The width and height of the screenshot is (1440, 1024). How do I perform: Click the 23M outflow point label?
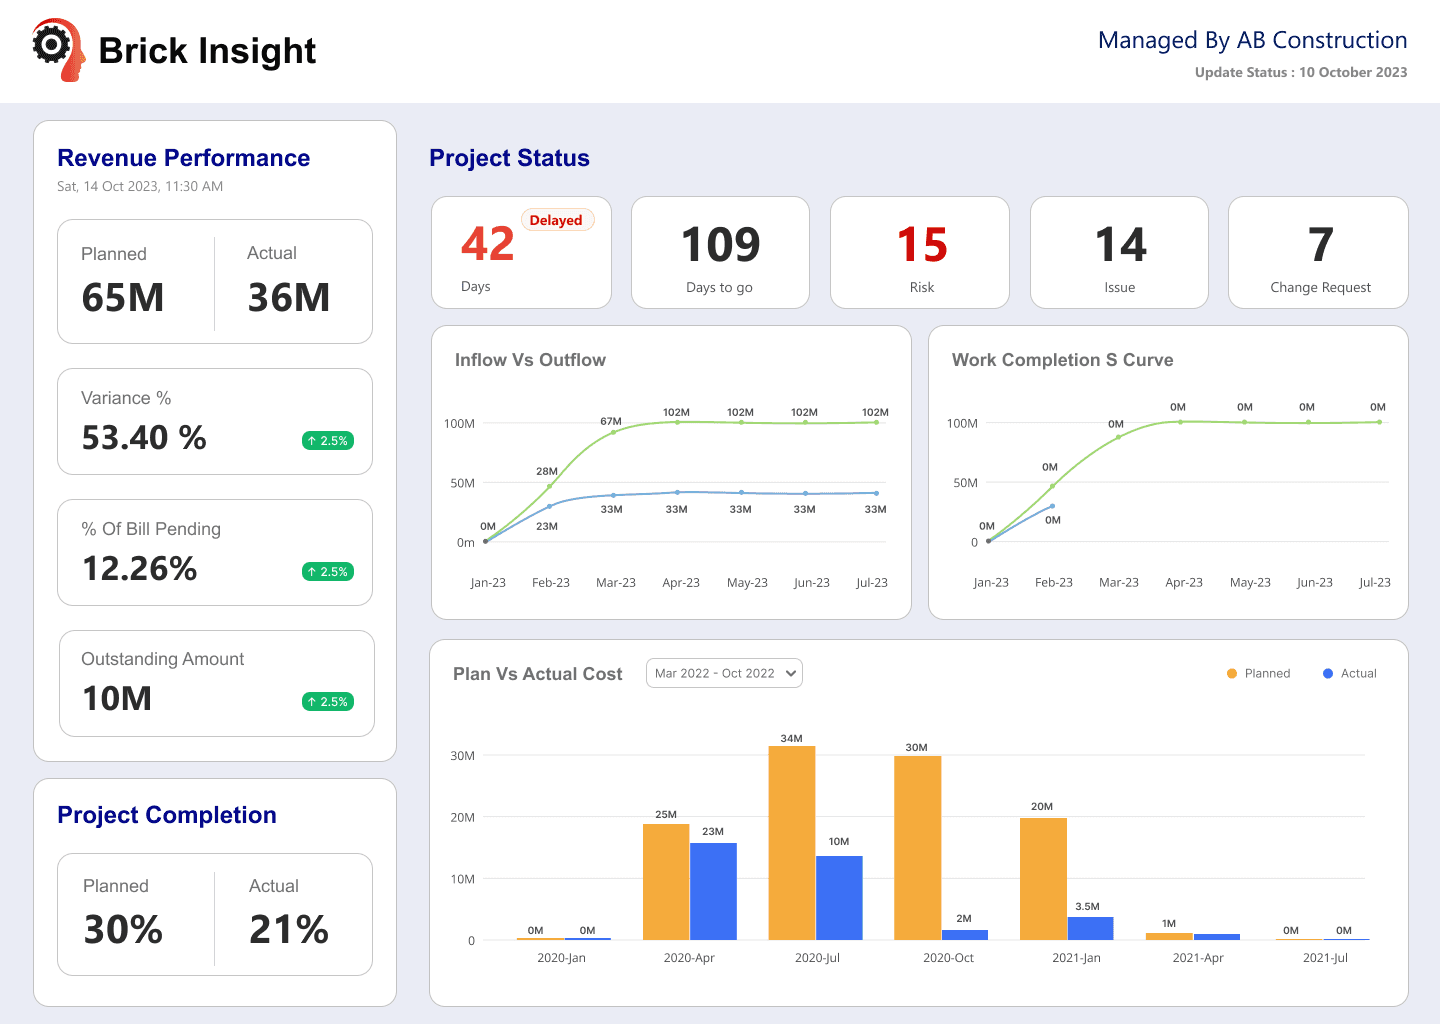click(x=547, y=526)
